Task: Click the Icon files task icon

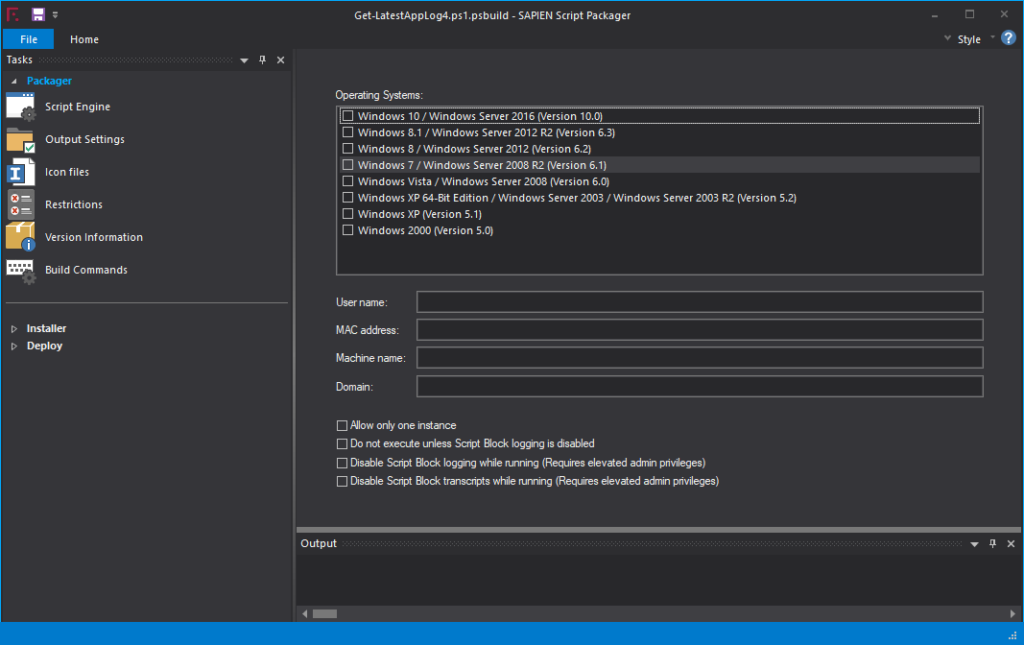Action: [21, 171]
